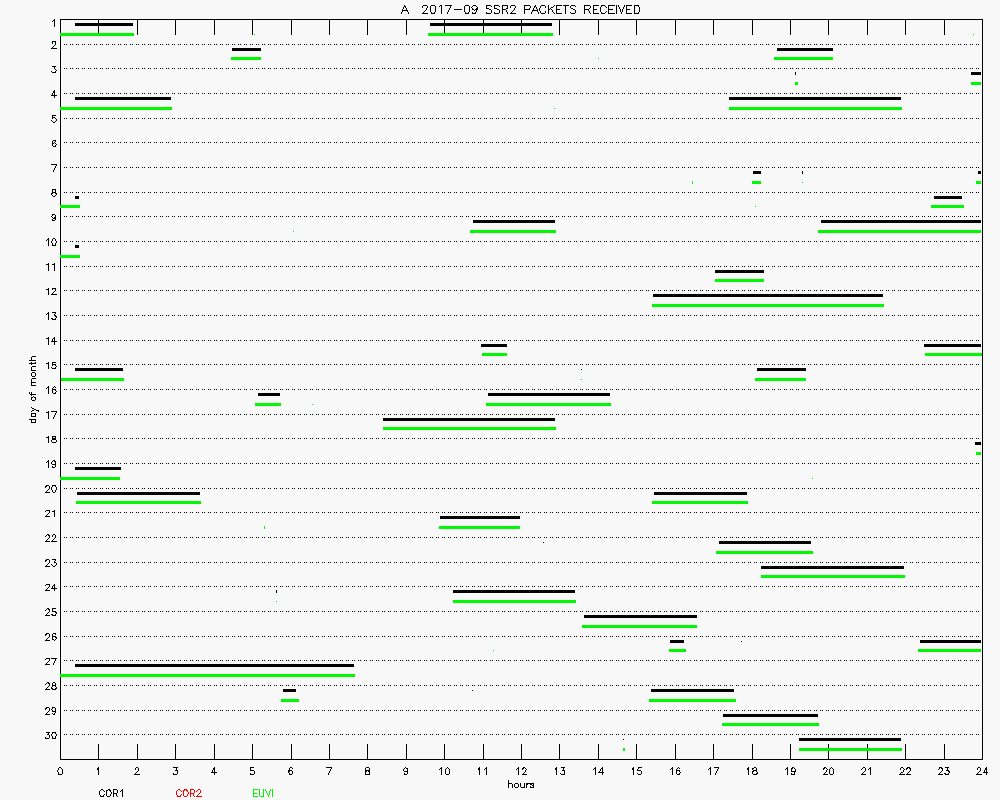Select the black bar on day 12

pos(767,295)
